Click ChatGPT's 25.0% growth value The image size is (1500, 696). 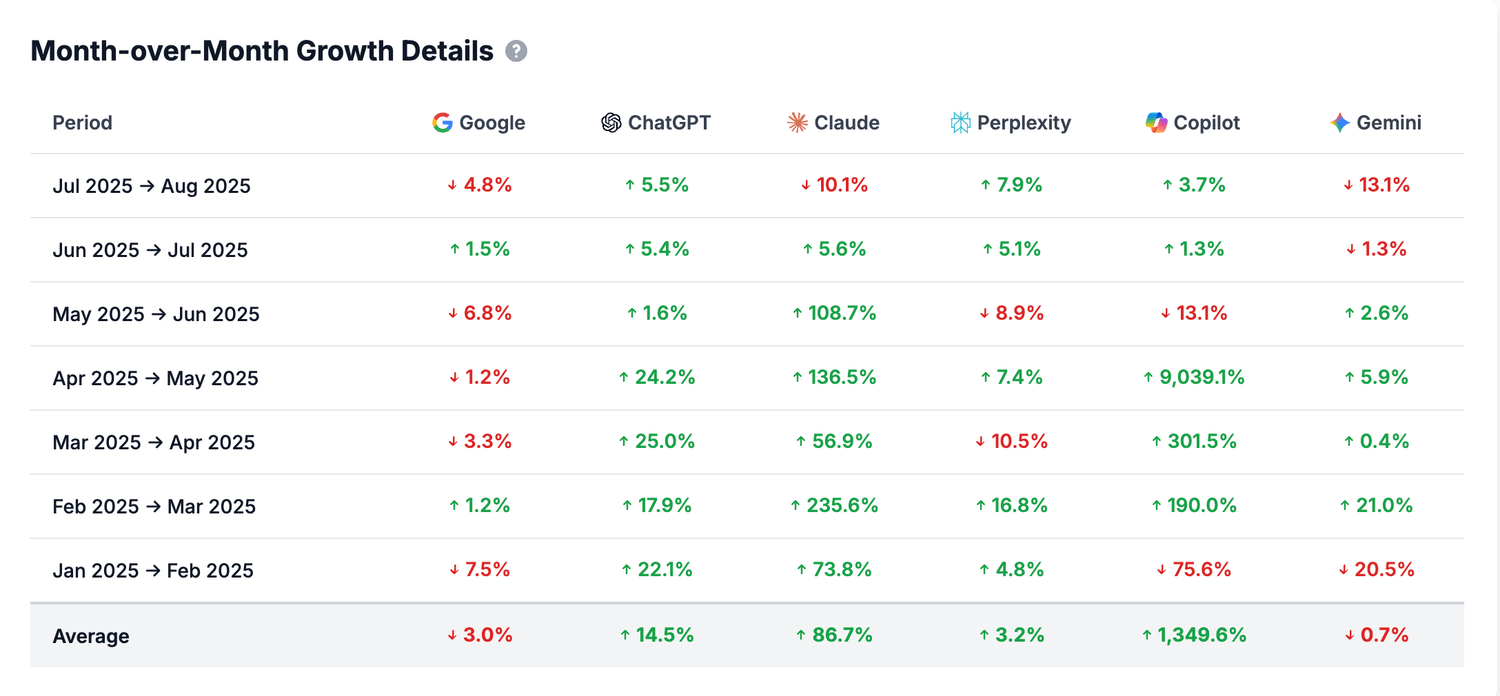656,441
